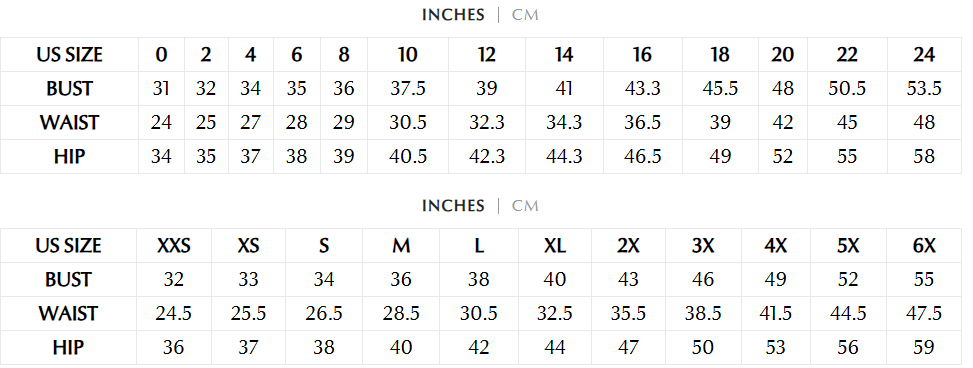Select INCHES on the top chart

click(453, 15)
